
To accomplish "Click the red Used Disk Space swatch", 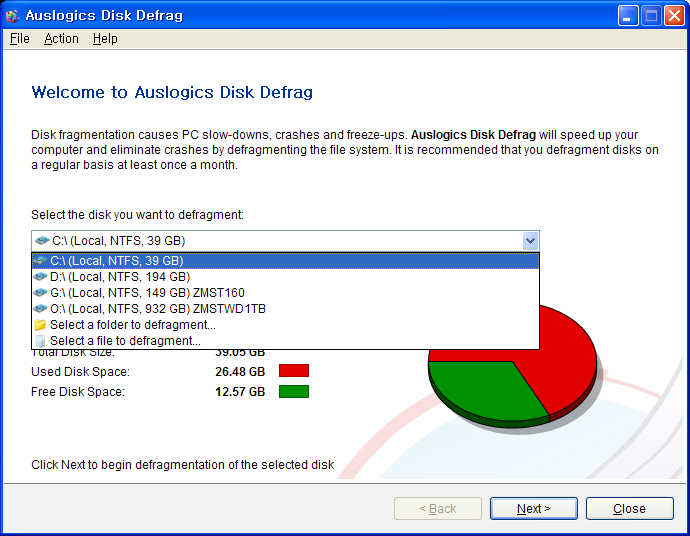I will coord(294,371).
